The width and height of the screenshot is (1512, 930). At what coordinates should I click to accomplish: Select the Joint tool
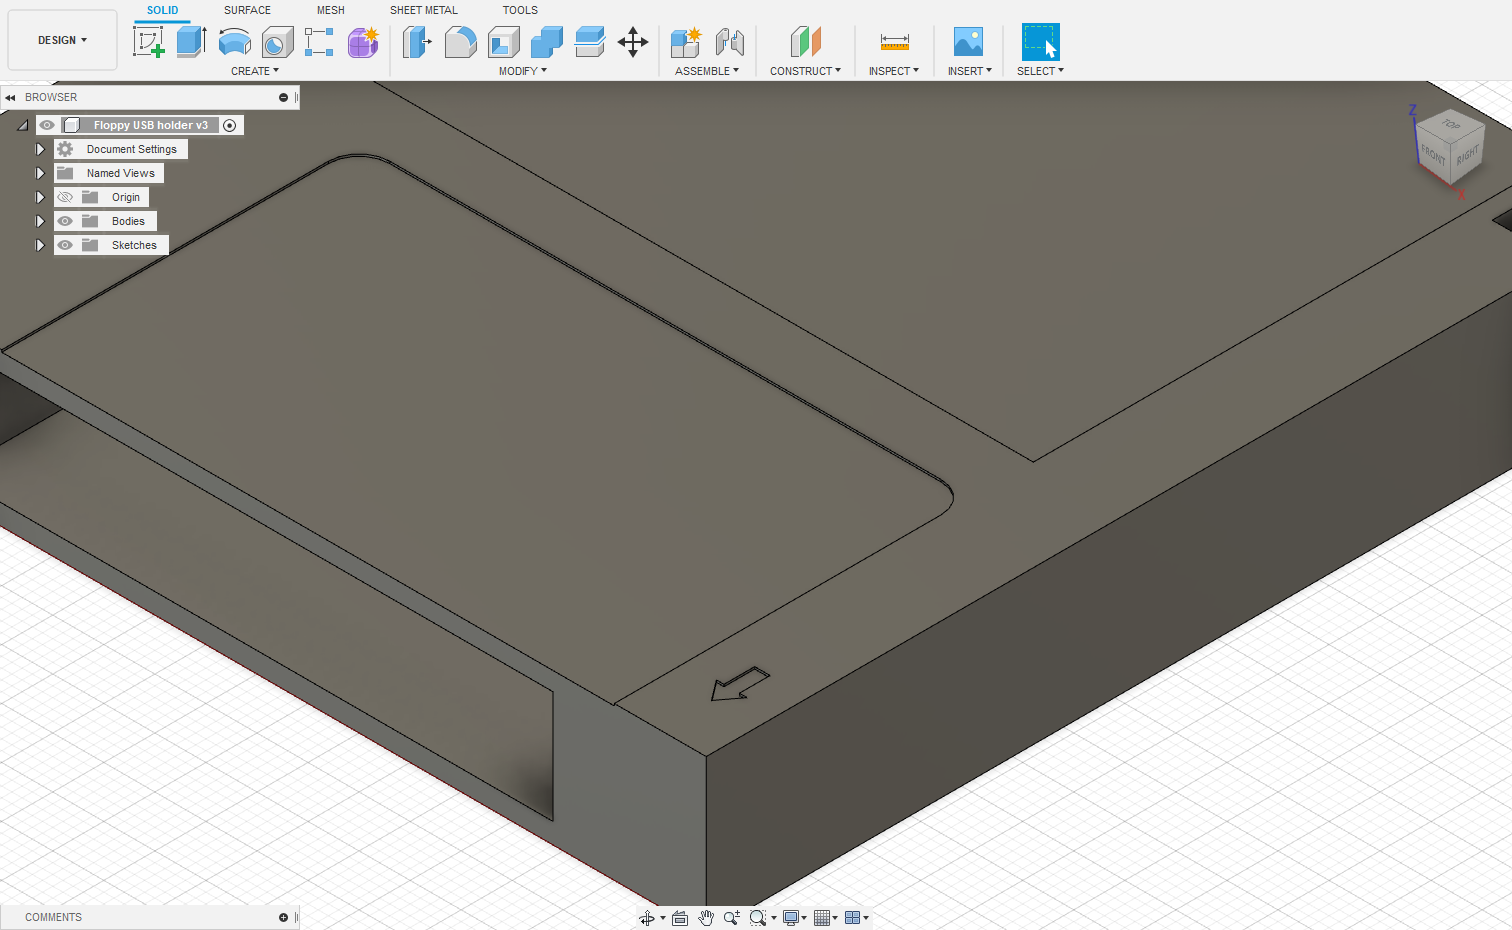730,42
